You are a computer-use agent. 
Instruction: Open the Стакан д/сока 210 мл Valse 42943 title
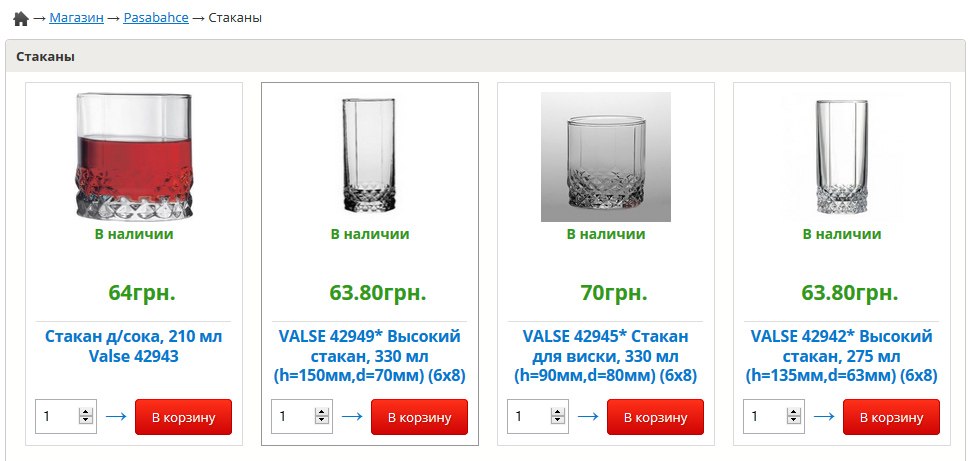click(x=134, y=346)
